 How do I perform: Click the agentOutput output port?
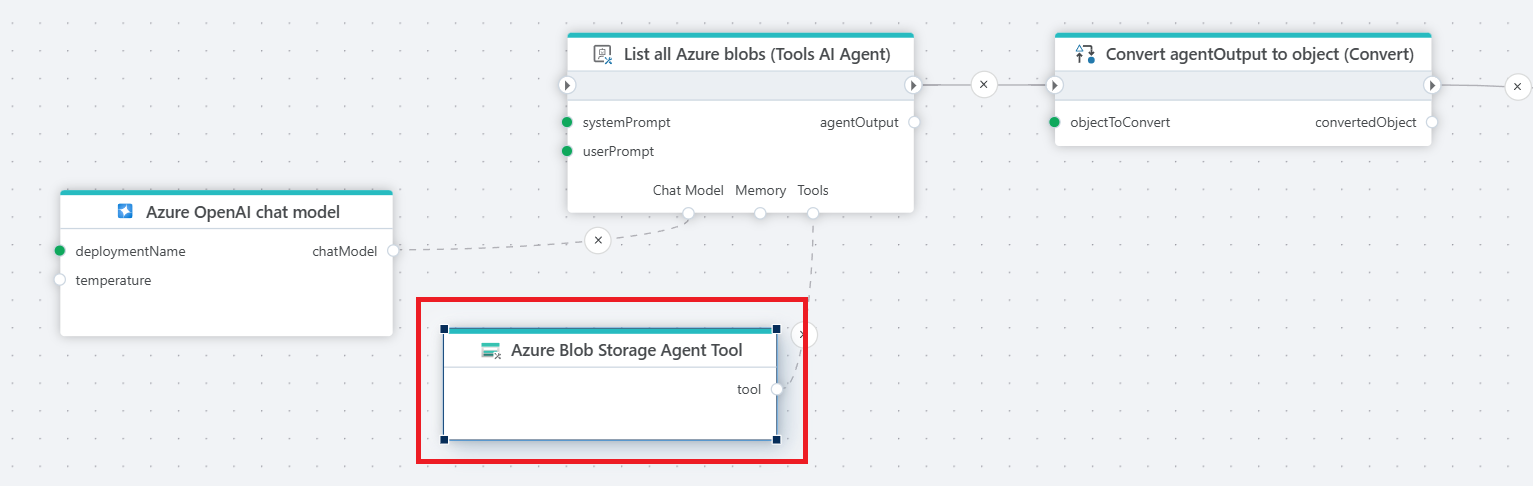[x=913, y=122]
